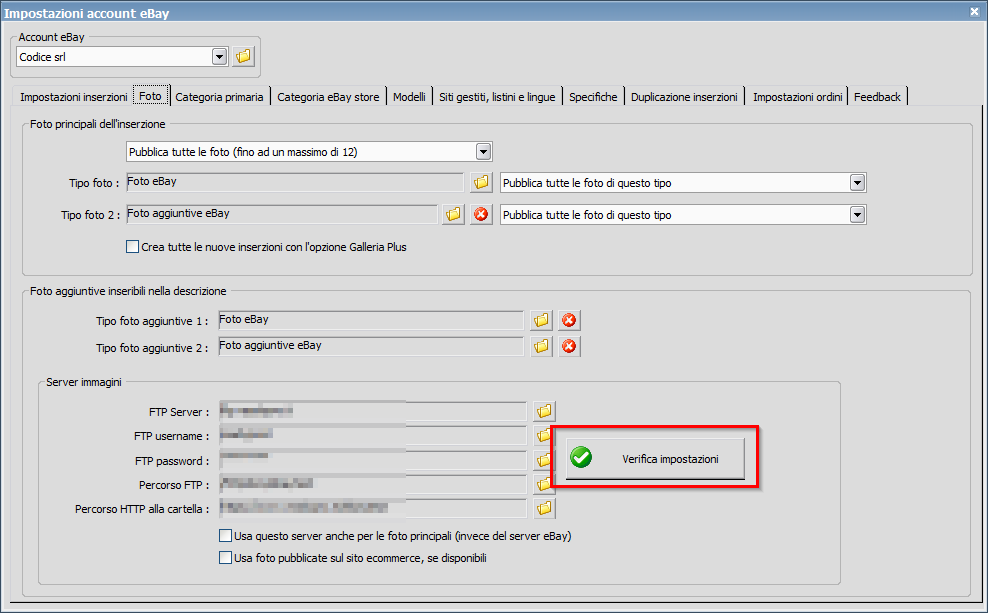Click the FTP Server input field
Image resolution: width=988 pixels, height=613 pixels.
372,411
